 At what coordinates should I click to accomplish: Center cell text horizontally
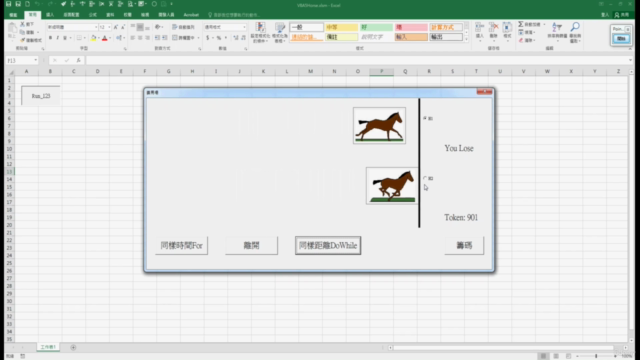[x=140, y=38]
